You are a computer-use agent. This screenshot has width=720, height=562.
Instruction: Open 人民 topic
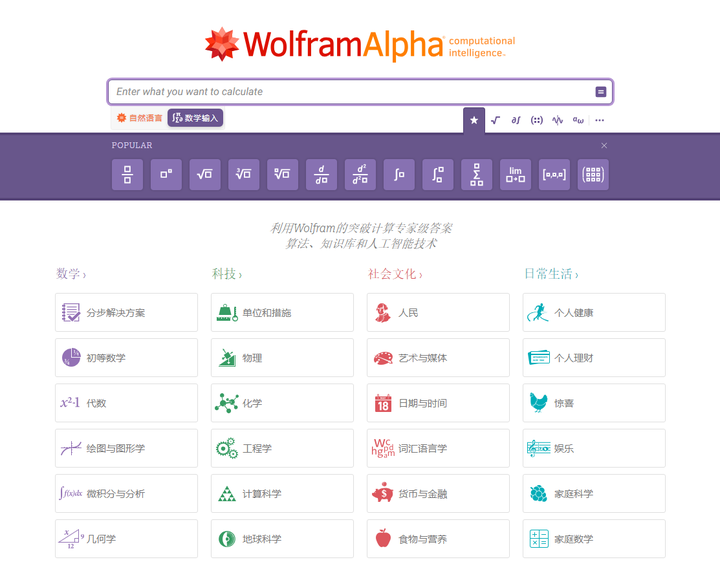click(438, 313)
